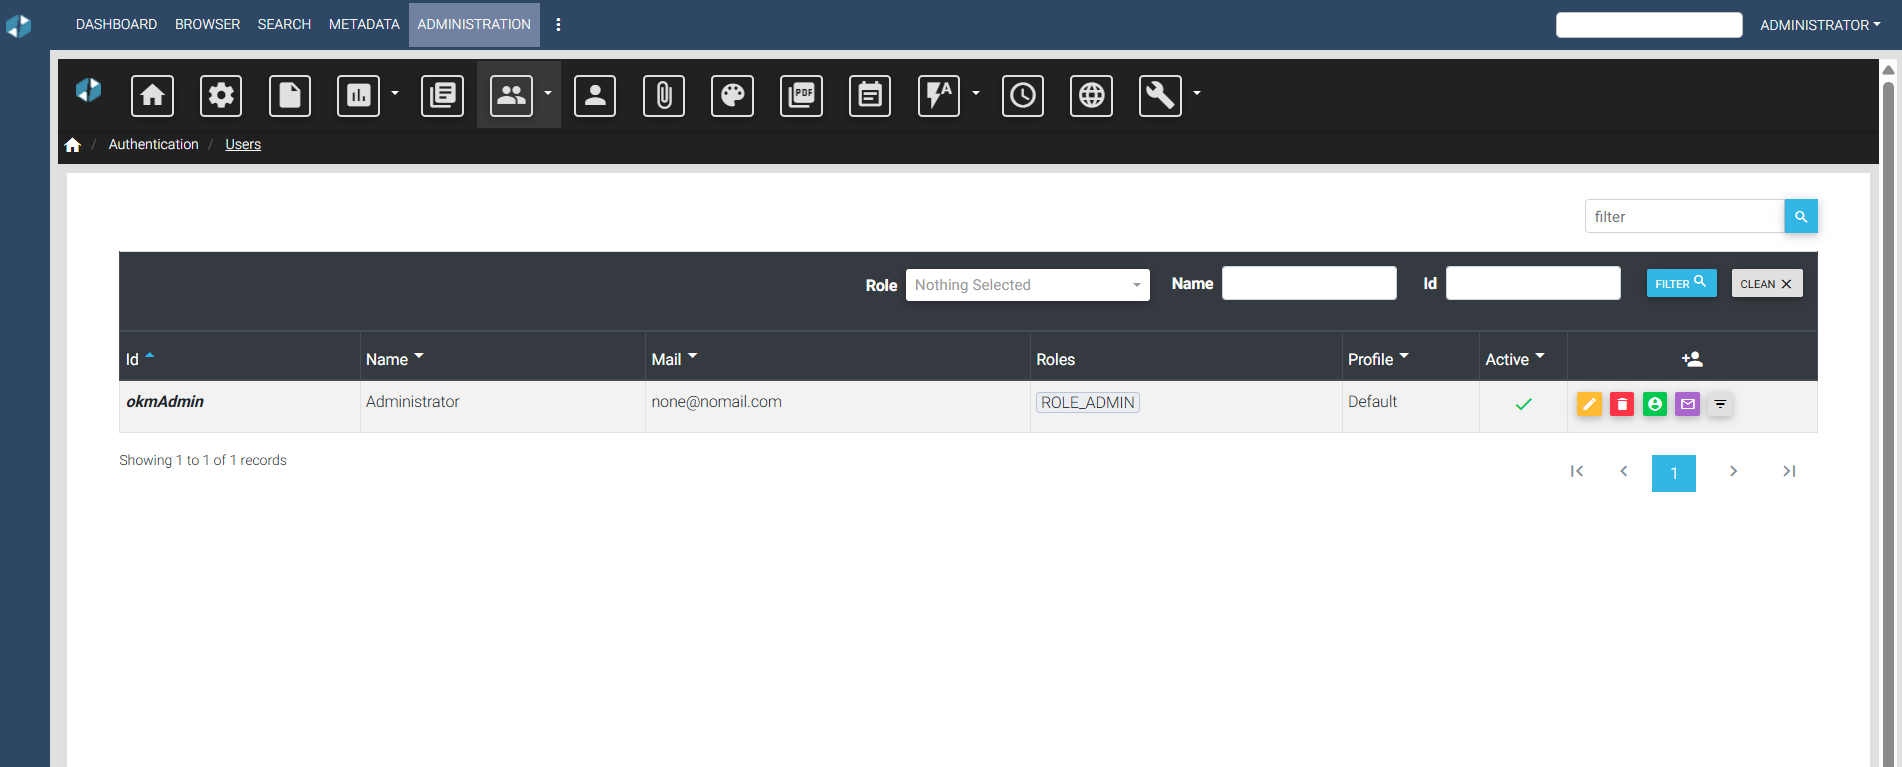Image resolution: width=1902 pixels, height=767 pixels.
Task: Open the clock icon in the toolbar
Action: 1023,96
